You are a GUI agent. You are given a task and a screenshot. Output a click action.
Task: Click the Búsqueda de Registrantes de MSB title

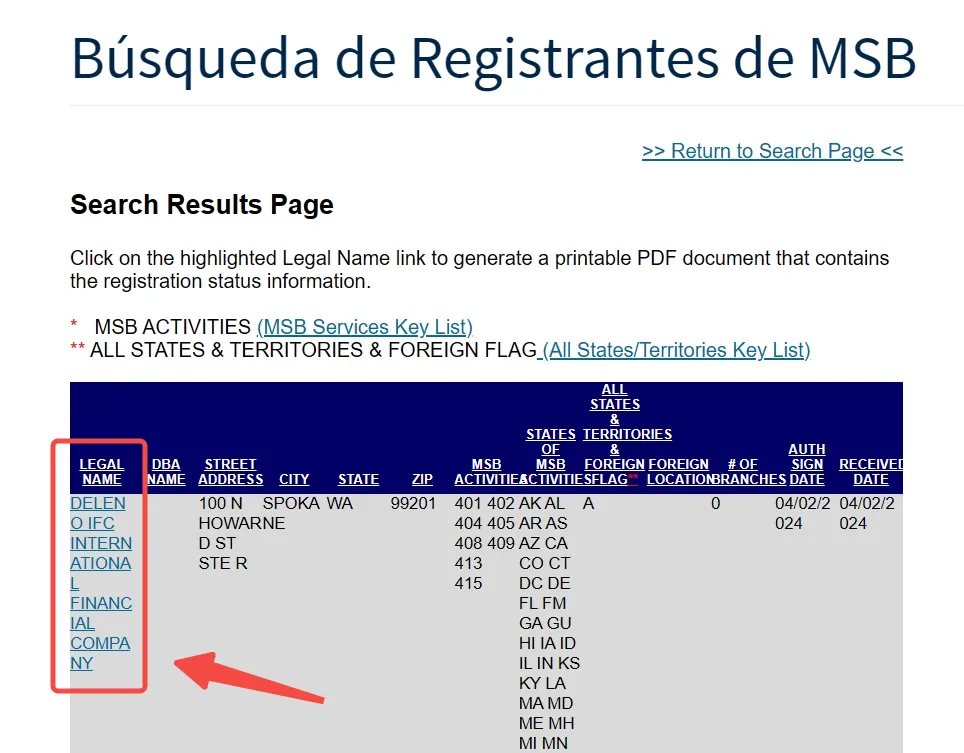tap(494, 58)
